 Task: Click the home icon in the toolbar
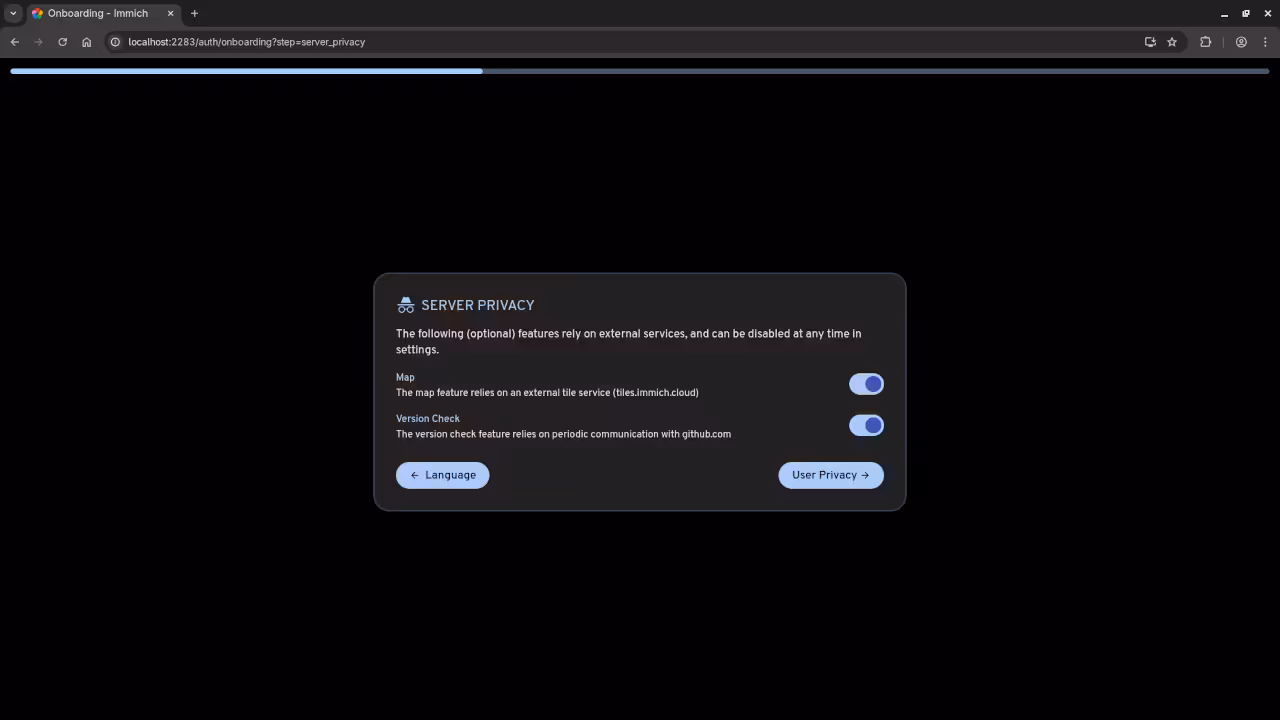click(86, 42)
